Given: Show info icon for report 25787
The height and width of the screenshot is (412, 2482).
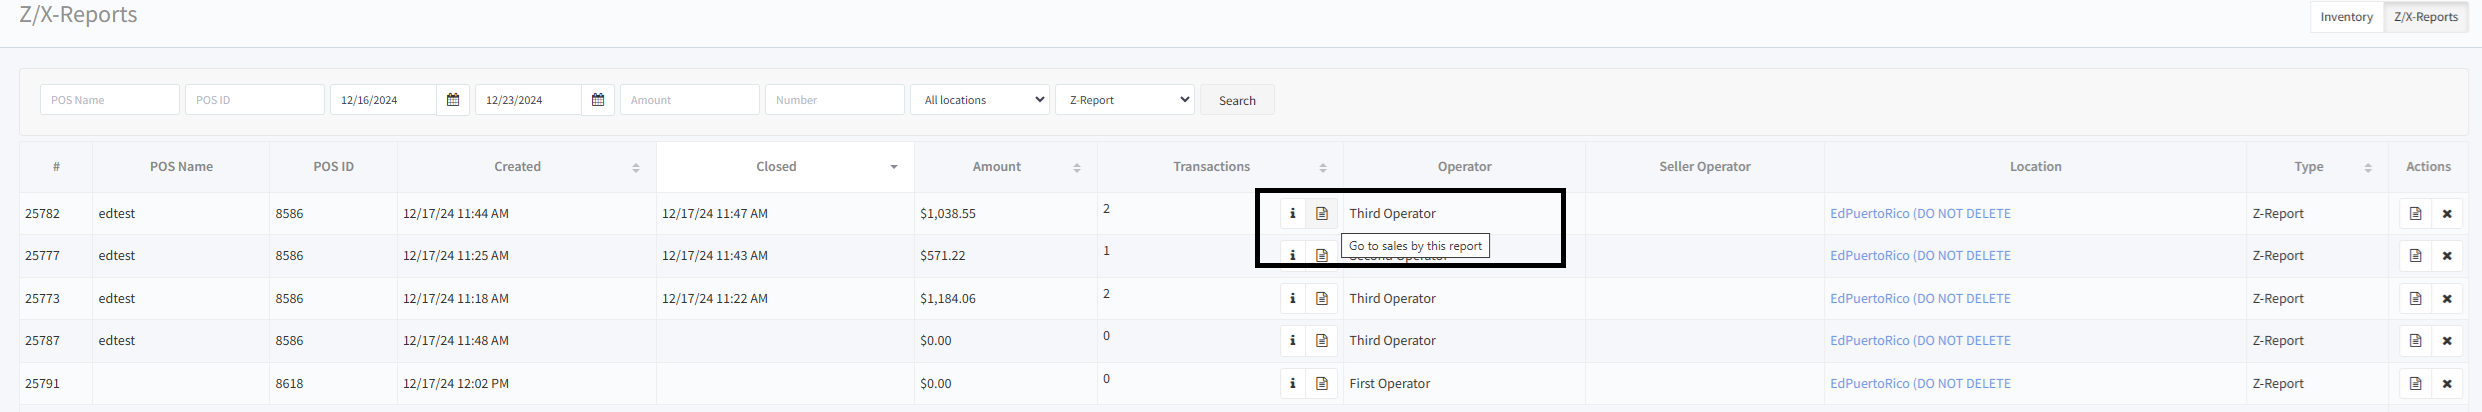Looking at the screenshot, I should pyautogui.click(x=1292, y=340).
